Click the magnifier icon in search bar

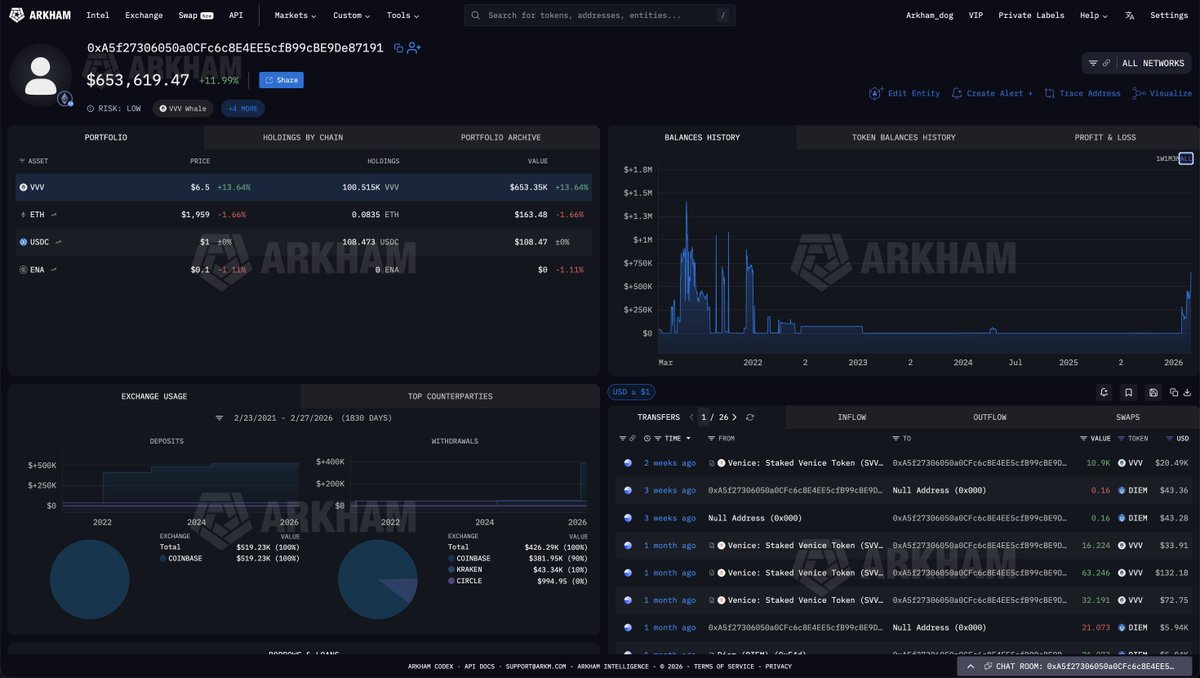[x=475, y=15]
